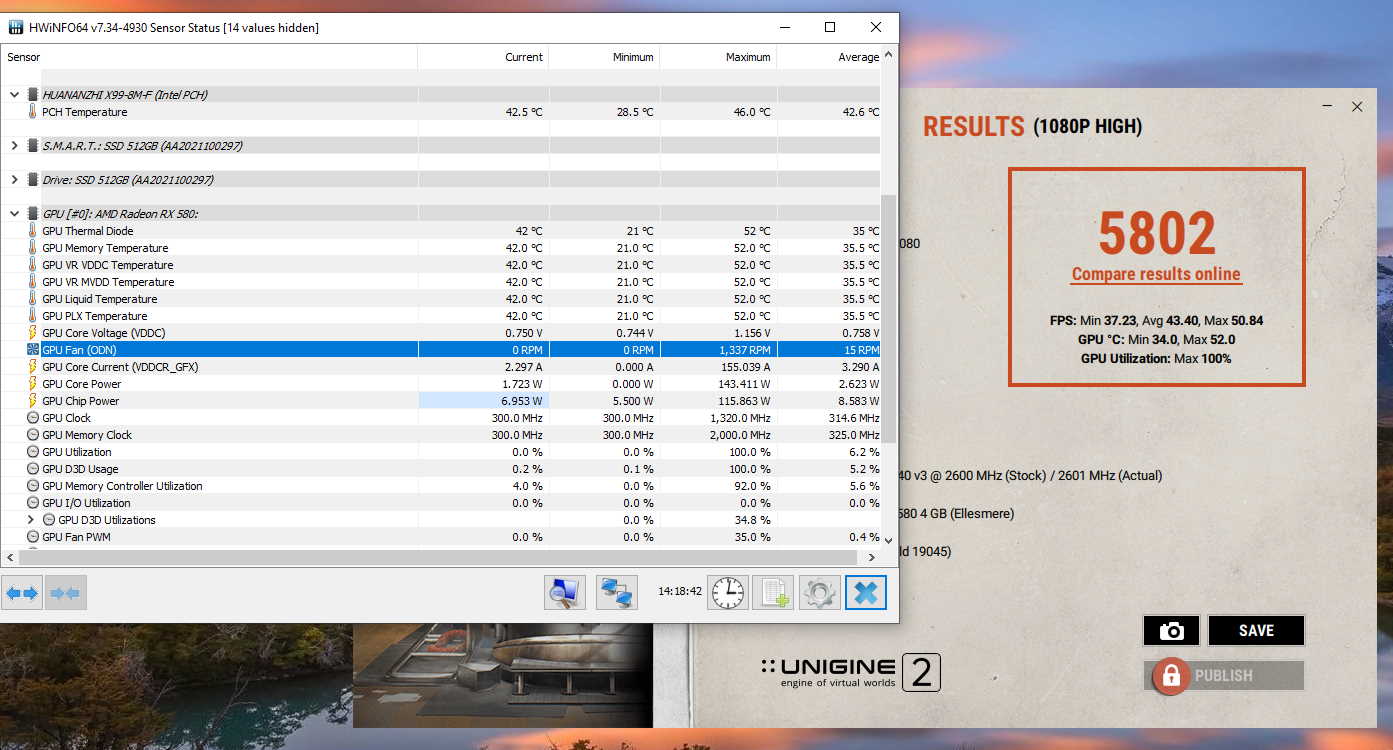Click the clock icon in the HWiNFO toolbar

(x=728, y=593)
